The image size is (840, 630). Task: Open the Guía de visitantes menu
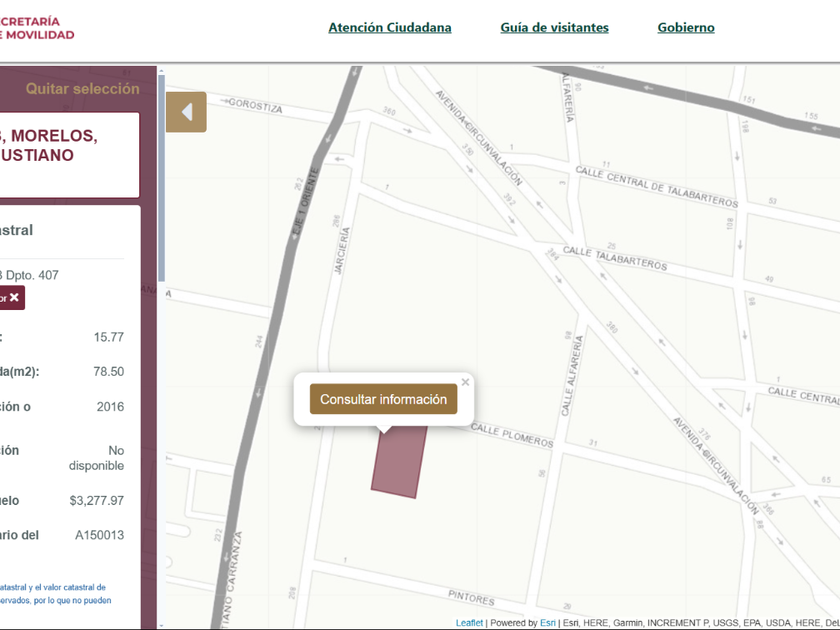tap(554, 28)
